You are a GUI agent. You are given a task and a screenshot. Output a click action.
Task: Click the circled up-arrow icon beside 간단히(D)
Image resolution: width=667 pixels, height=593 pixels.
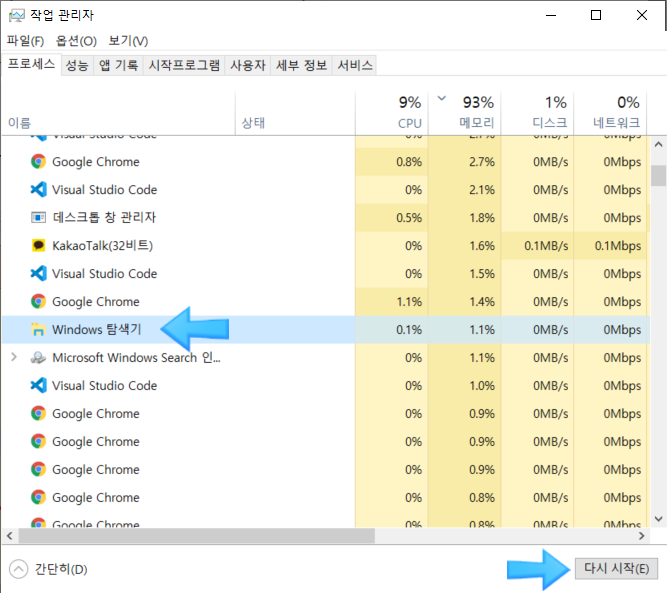point(18,569)
